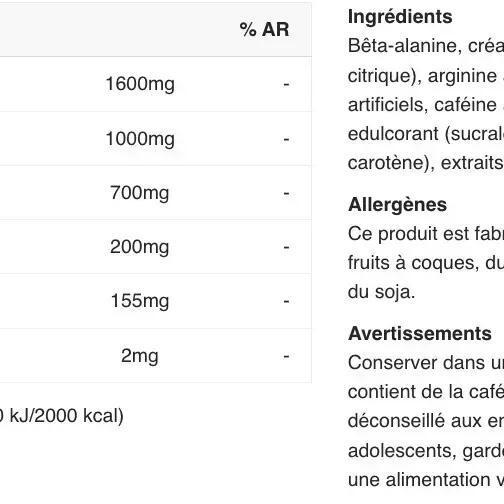
Task: Click the Avertissements heading
Action: 420,333
